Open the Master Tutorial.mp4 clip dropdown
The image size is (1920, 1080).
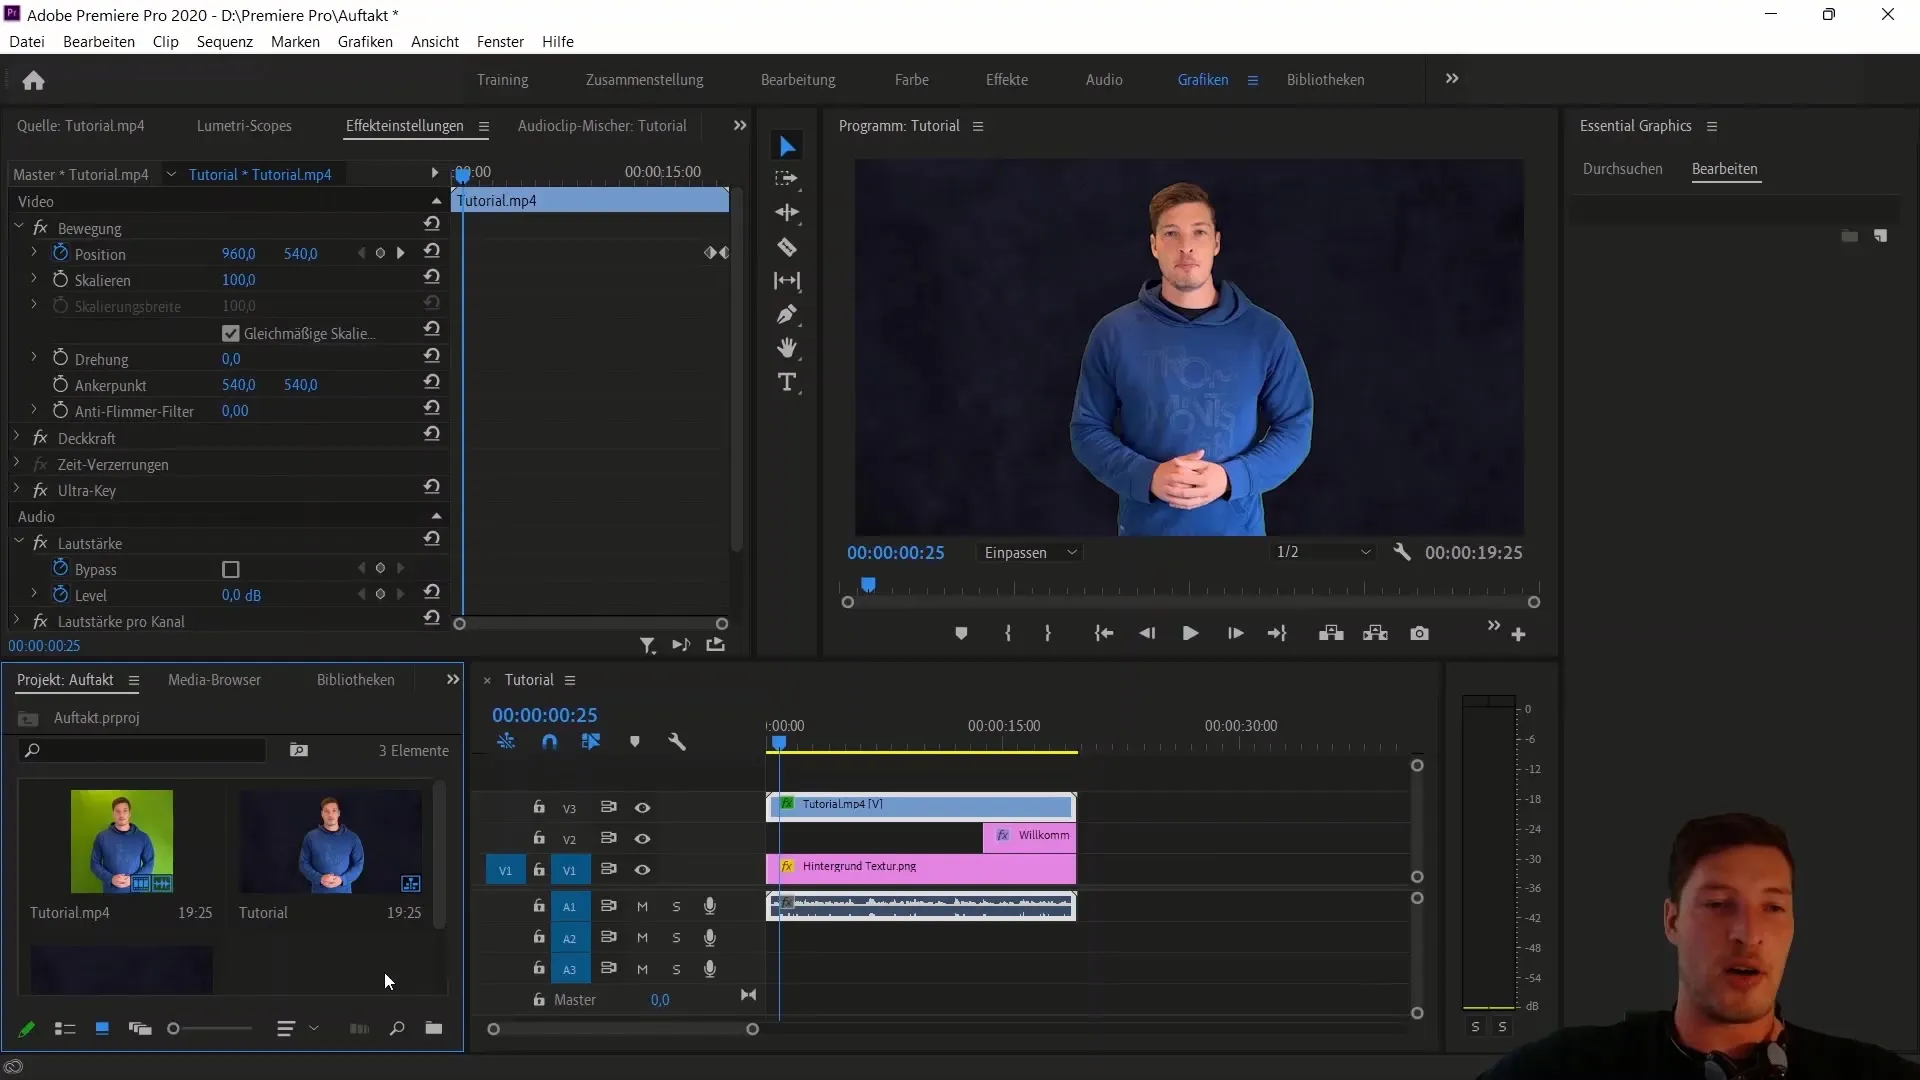171,174
